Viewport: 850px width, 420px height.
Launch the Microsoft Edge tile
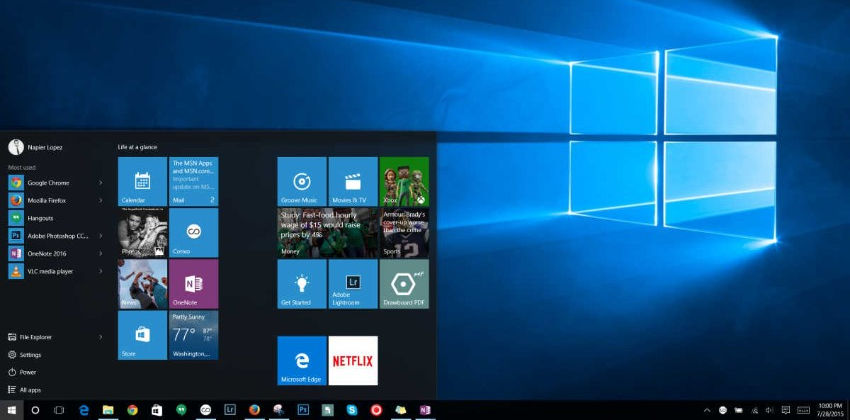pyautogui.click(x=301, y=360)
